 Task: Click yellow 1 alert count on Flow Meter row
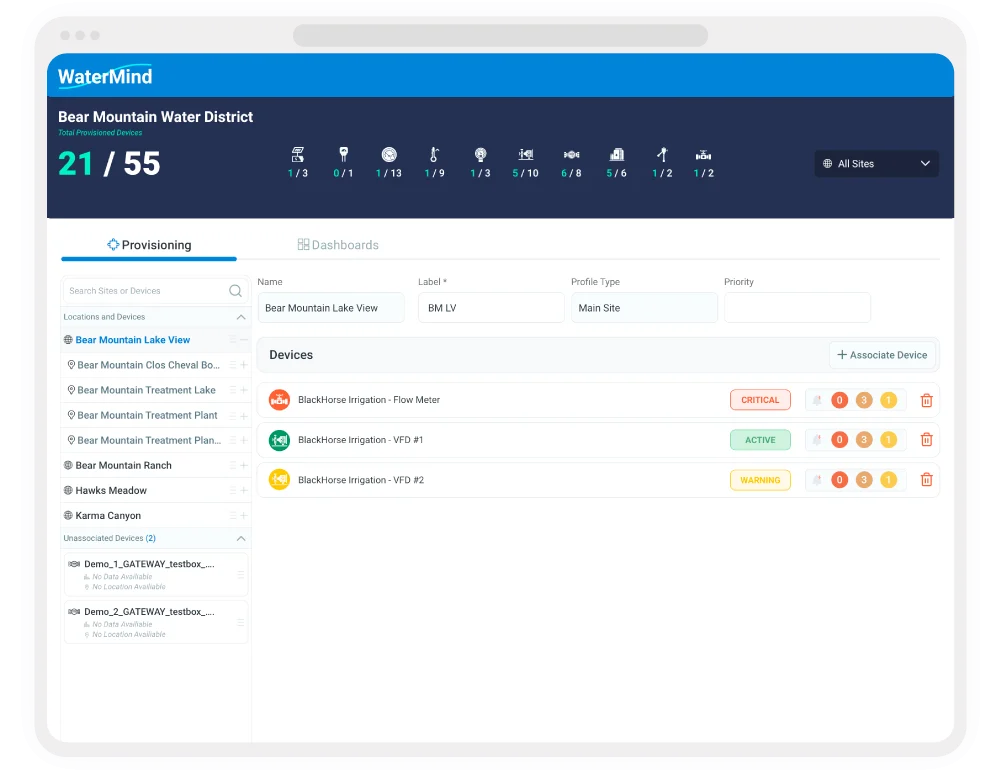coord(889,400)
